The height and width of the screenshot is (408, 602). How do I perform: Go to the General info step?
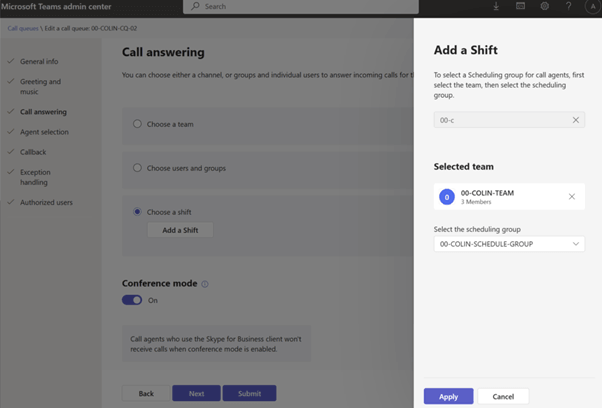pos(39,62)
